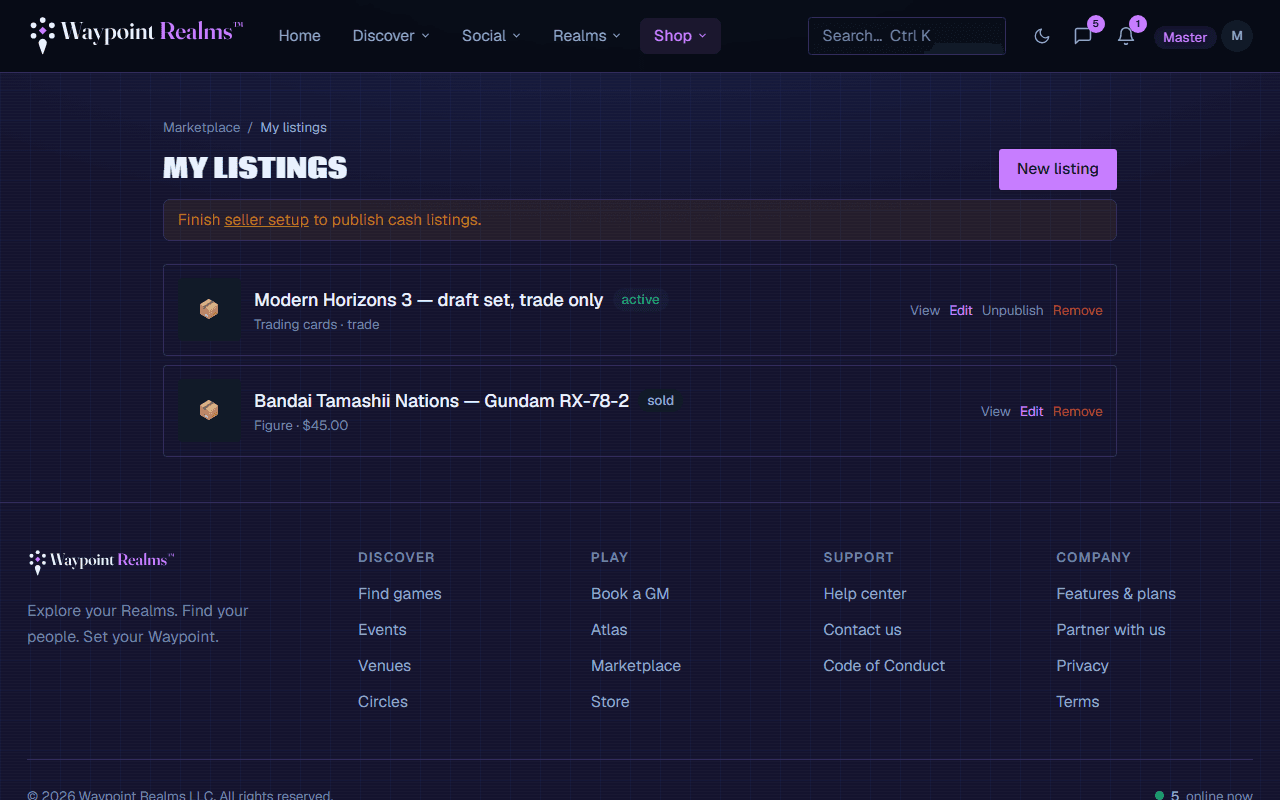The width and height of the screenshot is (1280, 800).
Task: Click My listings breadcrumb text
Action: (x=294, y=128)
